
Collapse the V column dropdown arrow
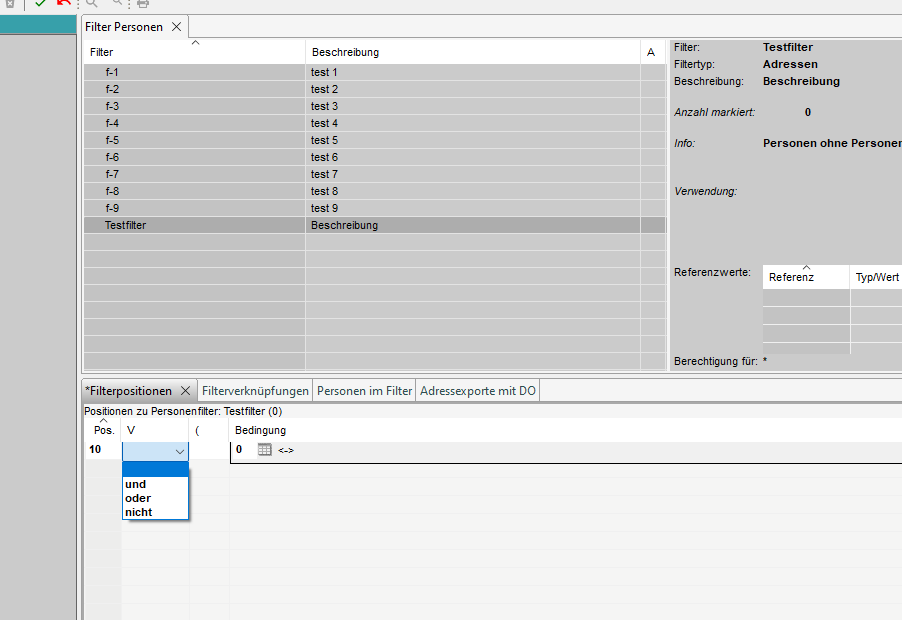click(179, 451)
